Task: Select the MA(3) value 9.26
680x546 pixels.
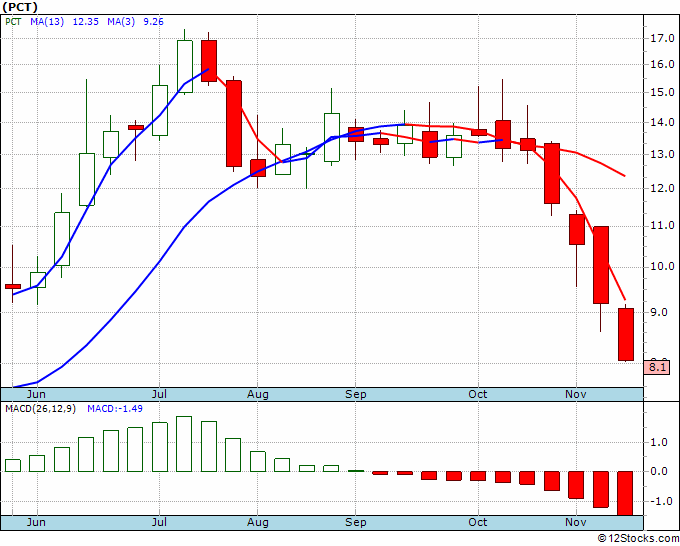Action: (x=153, y=21)
